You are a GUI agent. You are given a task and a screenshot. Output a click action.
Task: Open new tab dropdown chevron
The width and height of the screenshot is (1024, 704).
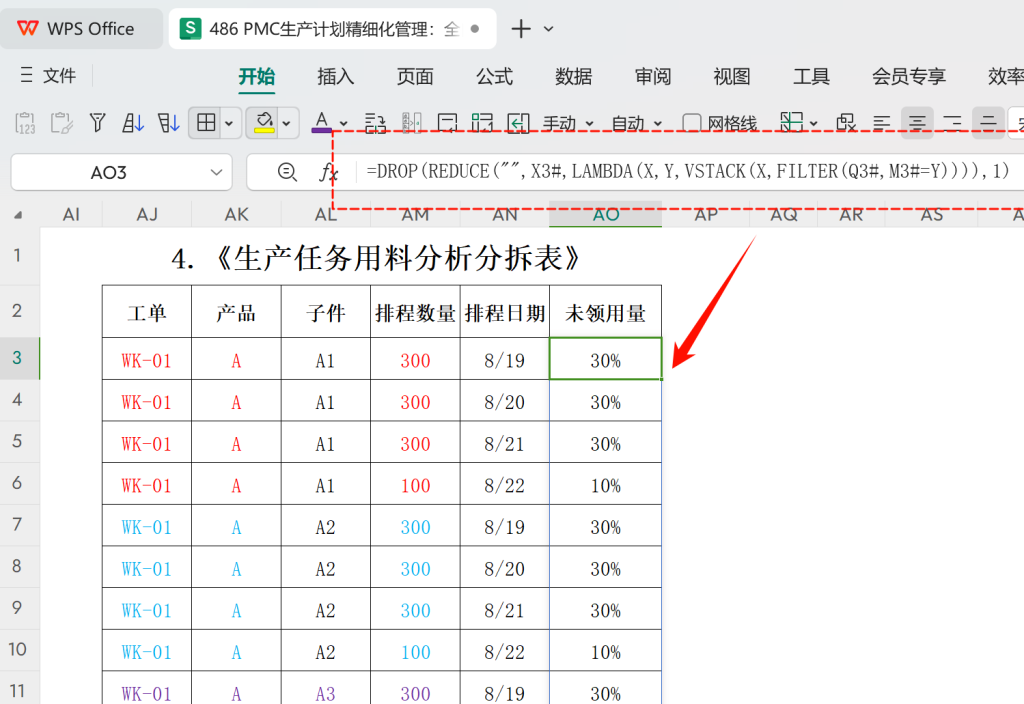click(x=549, y=29)
